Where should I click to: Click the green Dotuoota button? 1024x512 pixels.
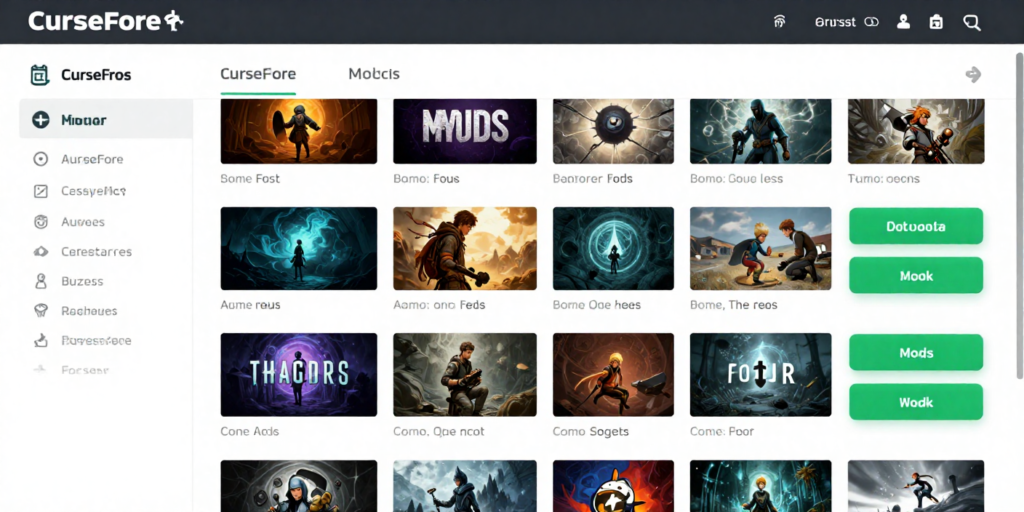click(916, 226)
